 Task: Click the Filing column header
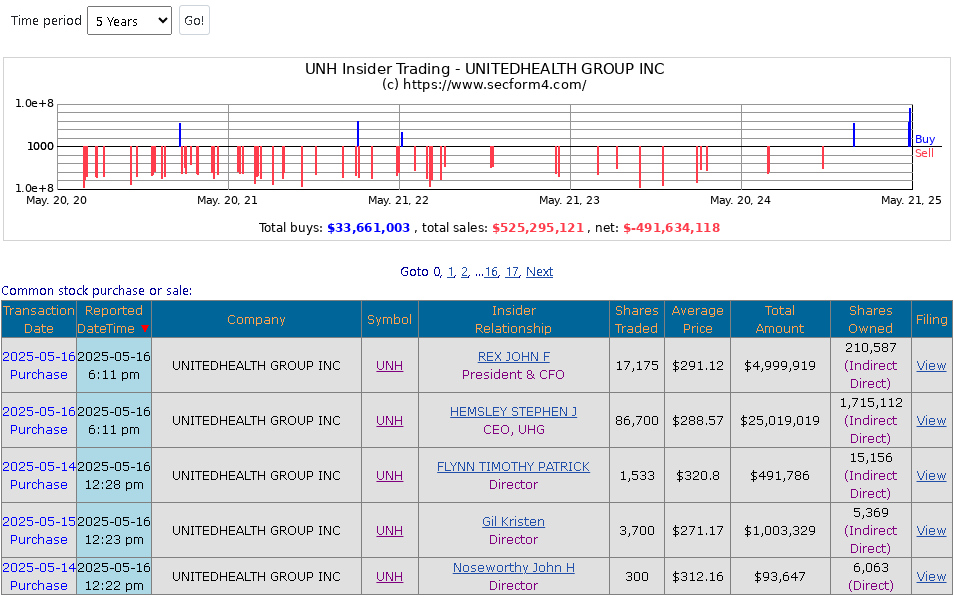click(x=931, y=319)
